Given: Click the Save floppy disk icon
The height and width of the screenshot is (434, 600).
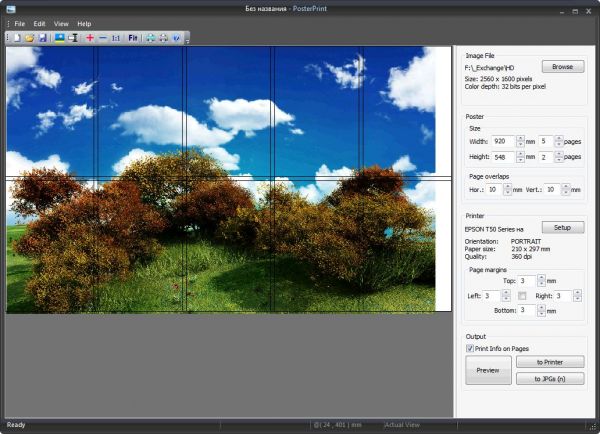Looking at the screenshot, I should 42,37.
